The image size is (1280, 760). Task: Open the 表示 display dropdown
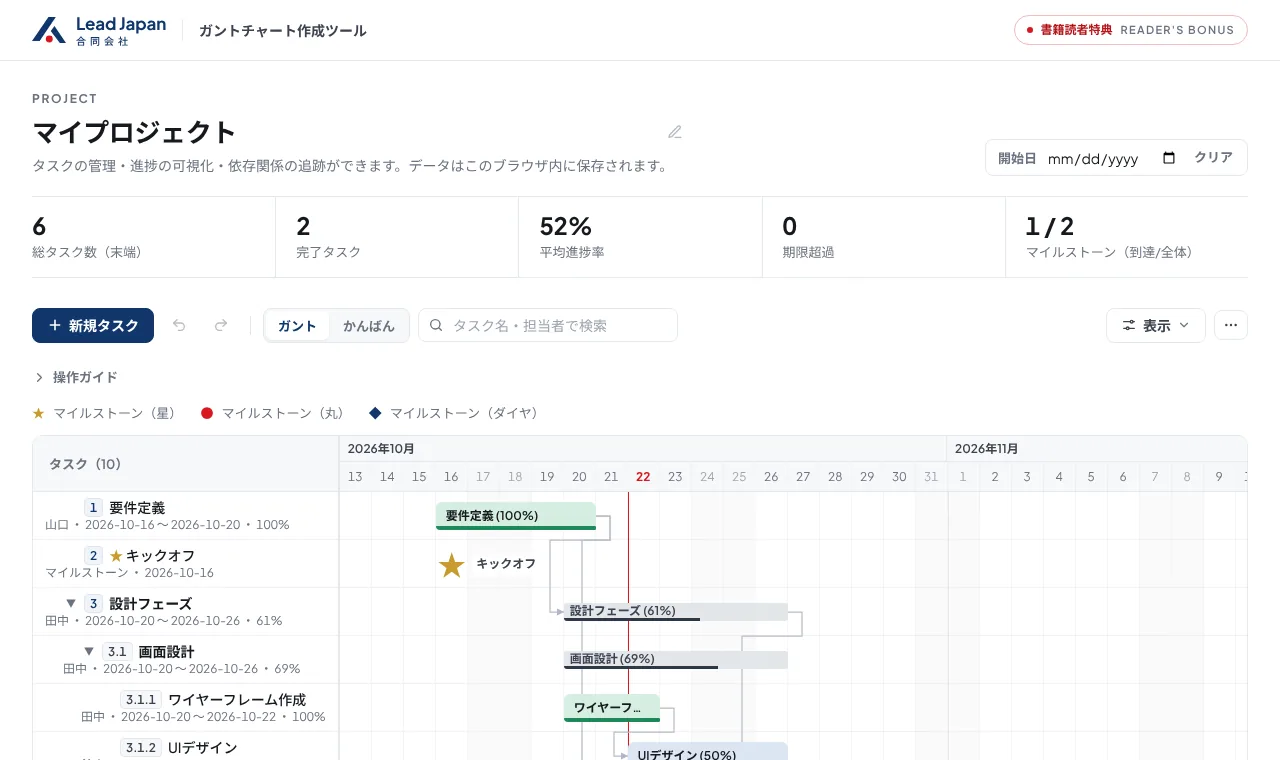pyautogui.click(x=1156, y=325)
